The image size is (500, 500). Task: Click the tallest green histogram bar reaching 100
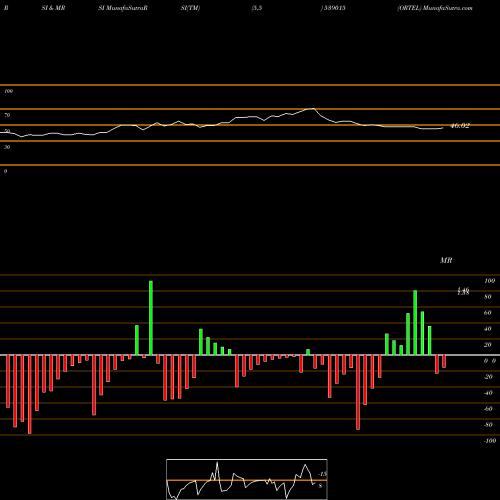click(x=151, y=318)
